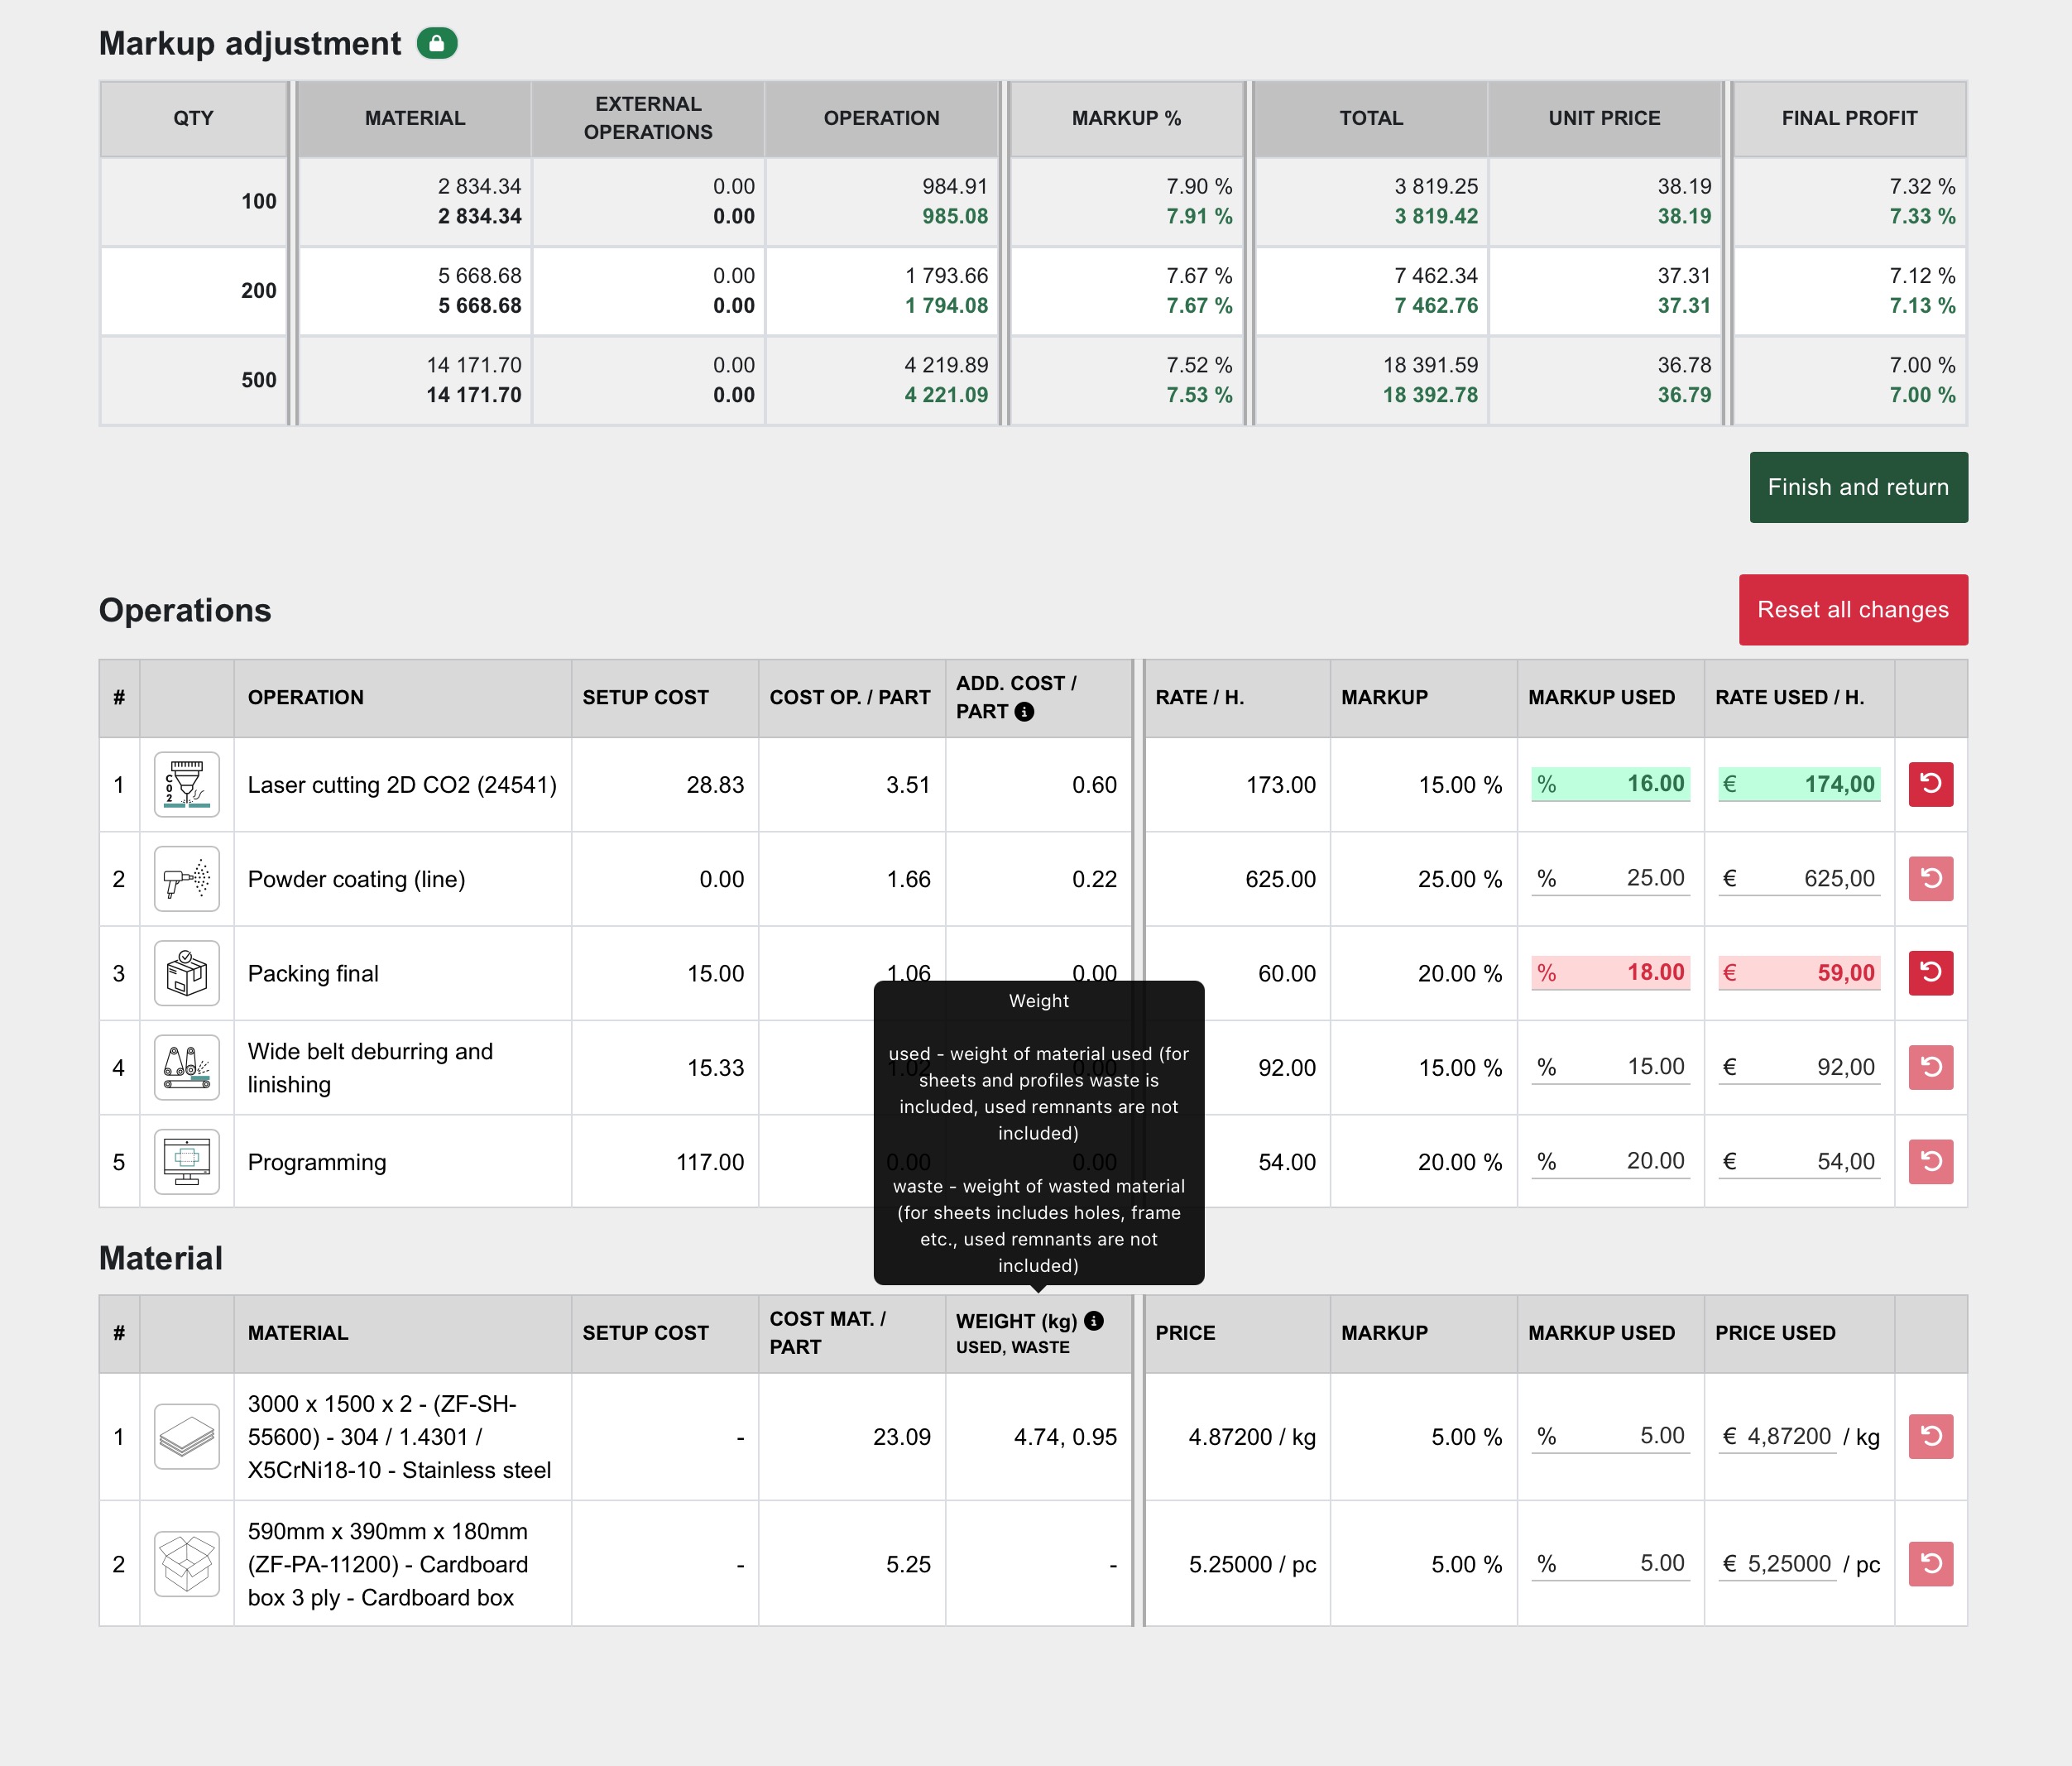Click the Programming monitor icon
The width and height of the screenshot is (2072, 1766).
click(x=187, y=1161)
